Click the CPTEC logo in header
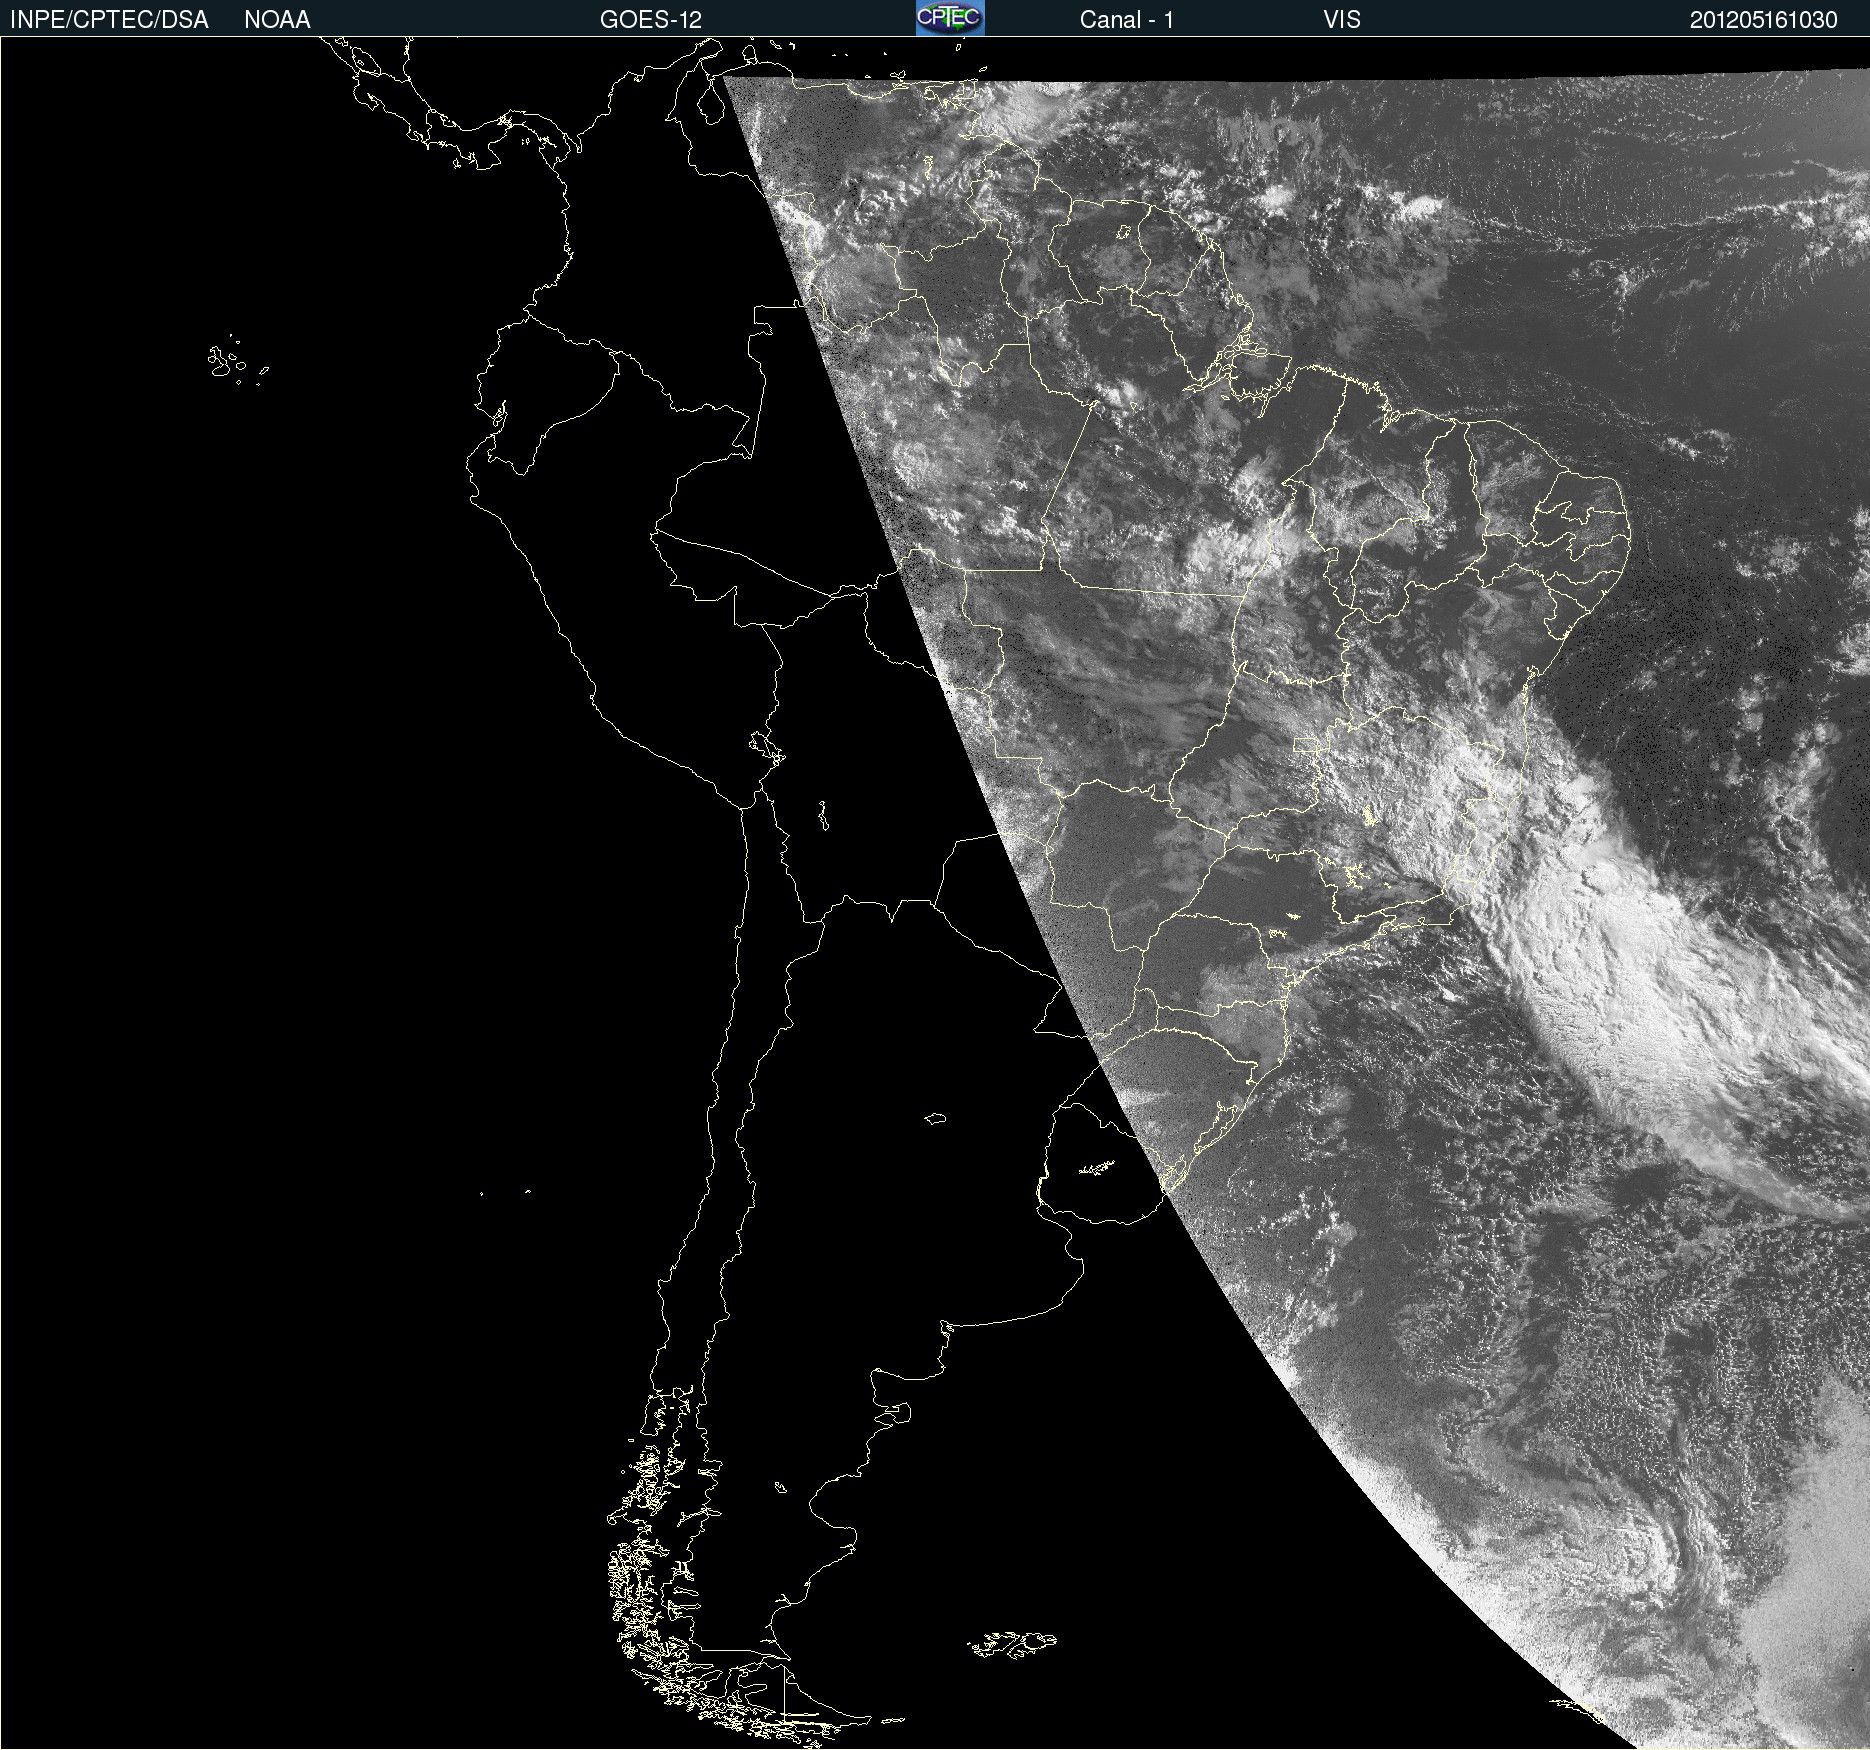Screen dimensions: 1870x1750 tap(950, 18)
